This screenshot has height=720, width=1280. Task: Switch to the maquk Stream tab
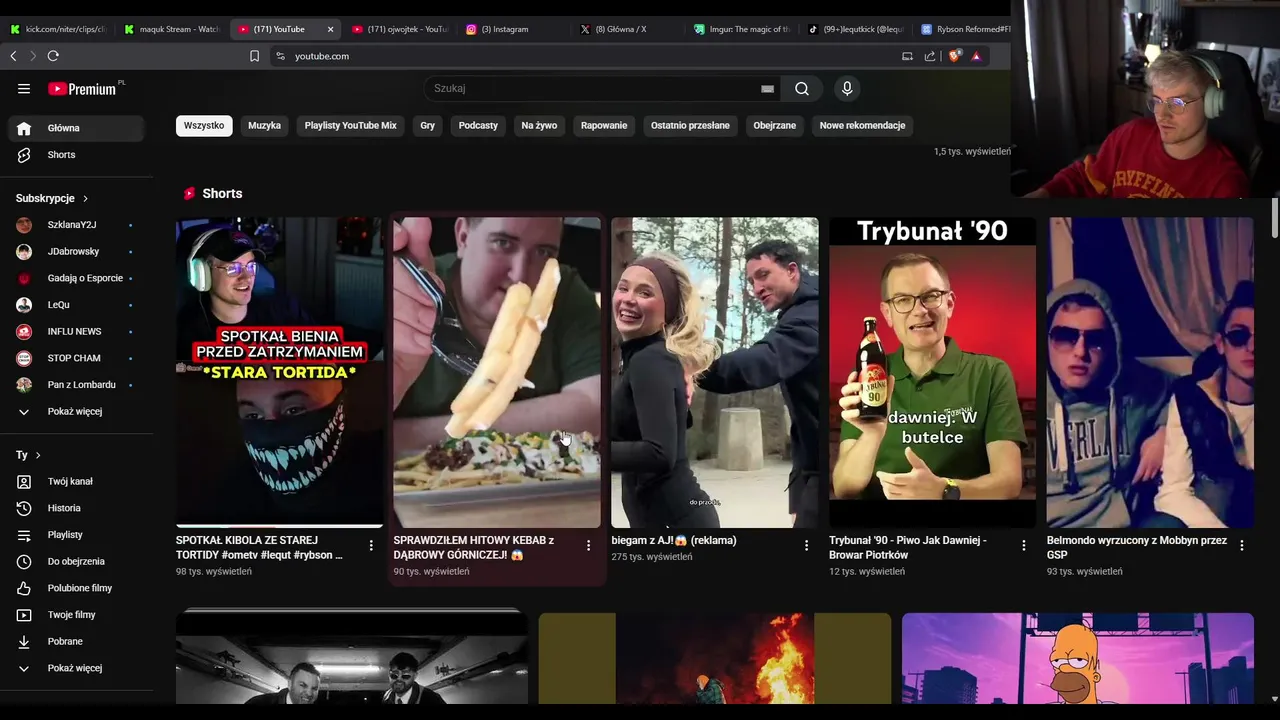[x=172, y=29]
